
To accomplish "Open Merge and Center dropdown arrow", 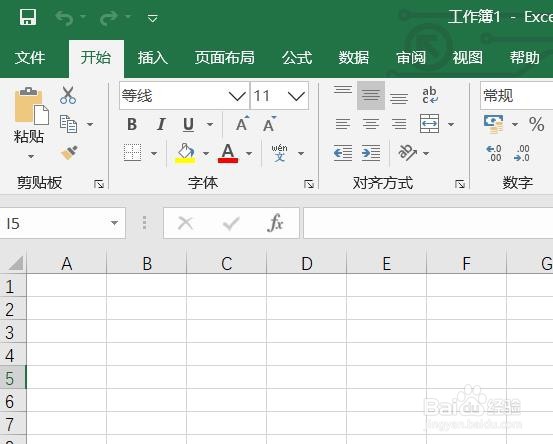I will point(451,124).
